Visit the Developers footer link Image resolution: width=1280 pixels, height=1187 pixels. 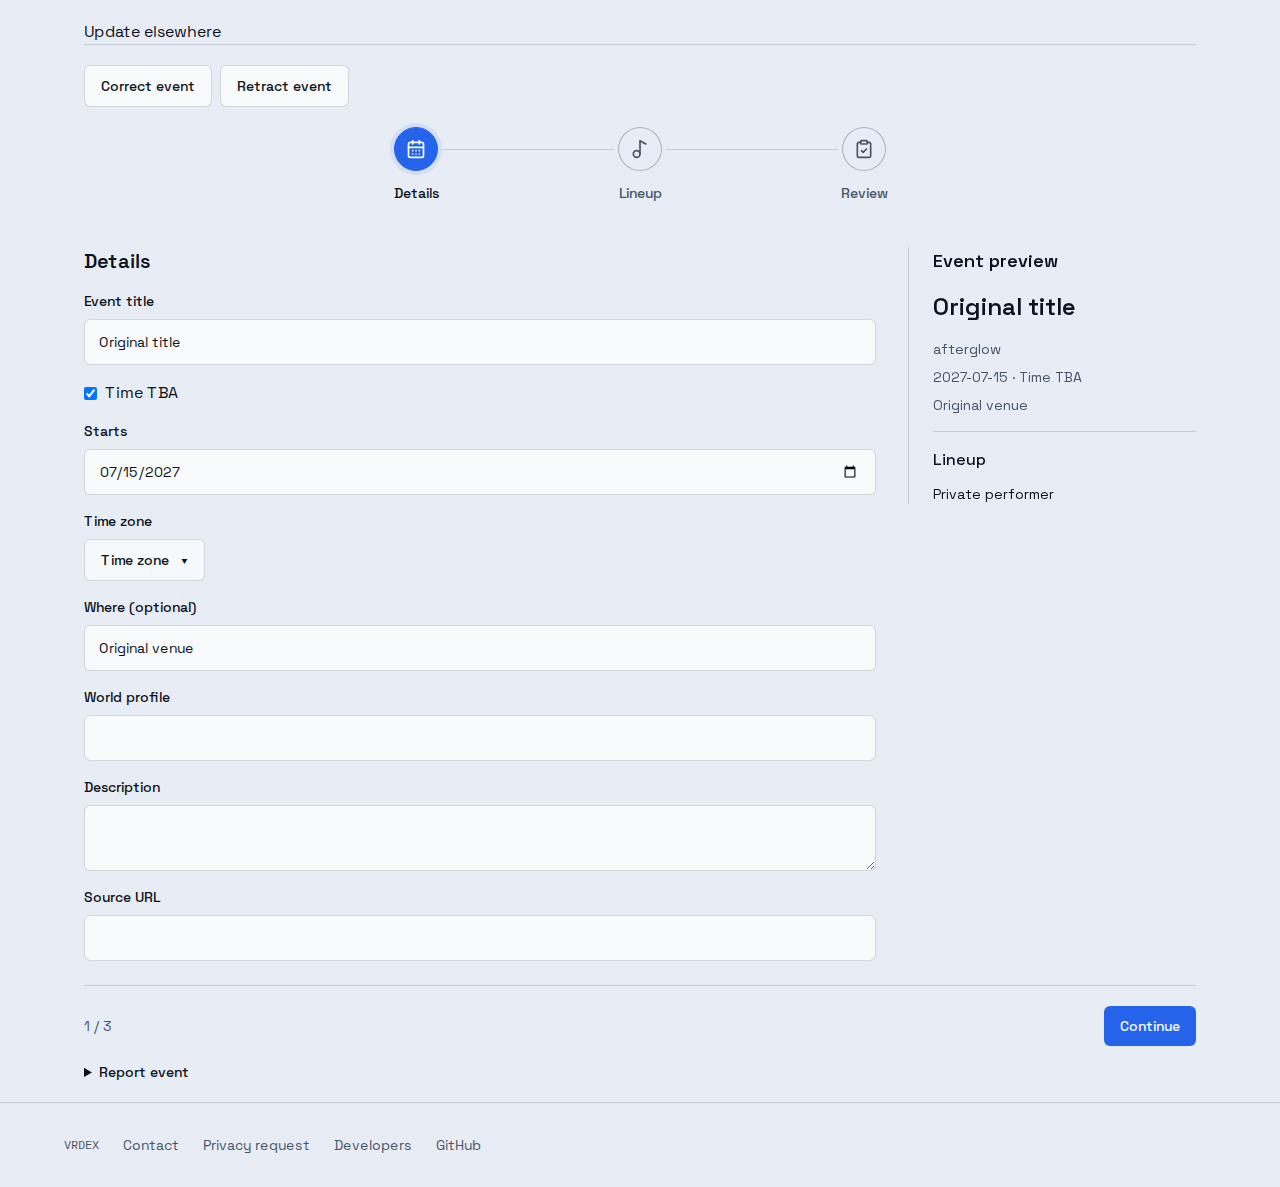coord(373,1145)
